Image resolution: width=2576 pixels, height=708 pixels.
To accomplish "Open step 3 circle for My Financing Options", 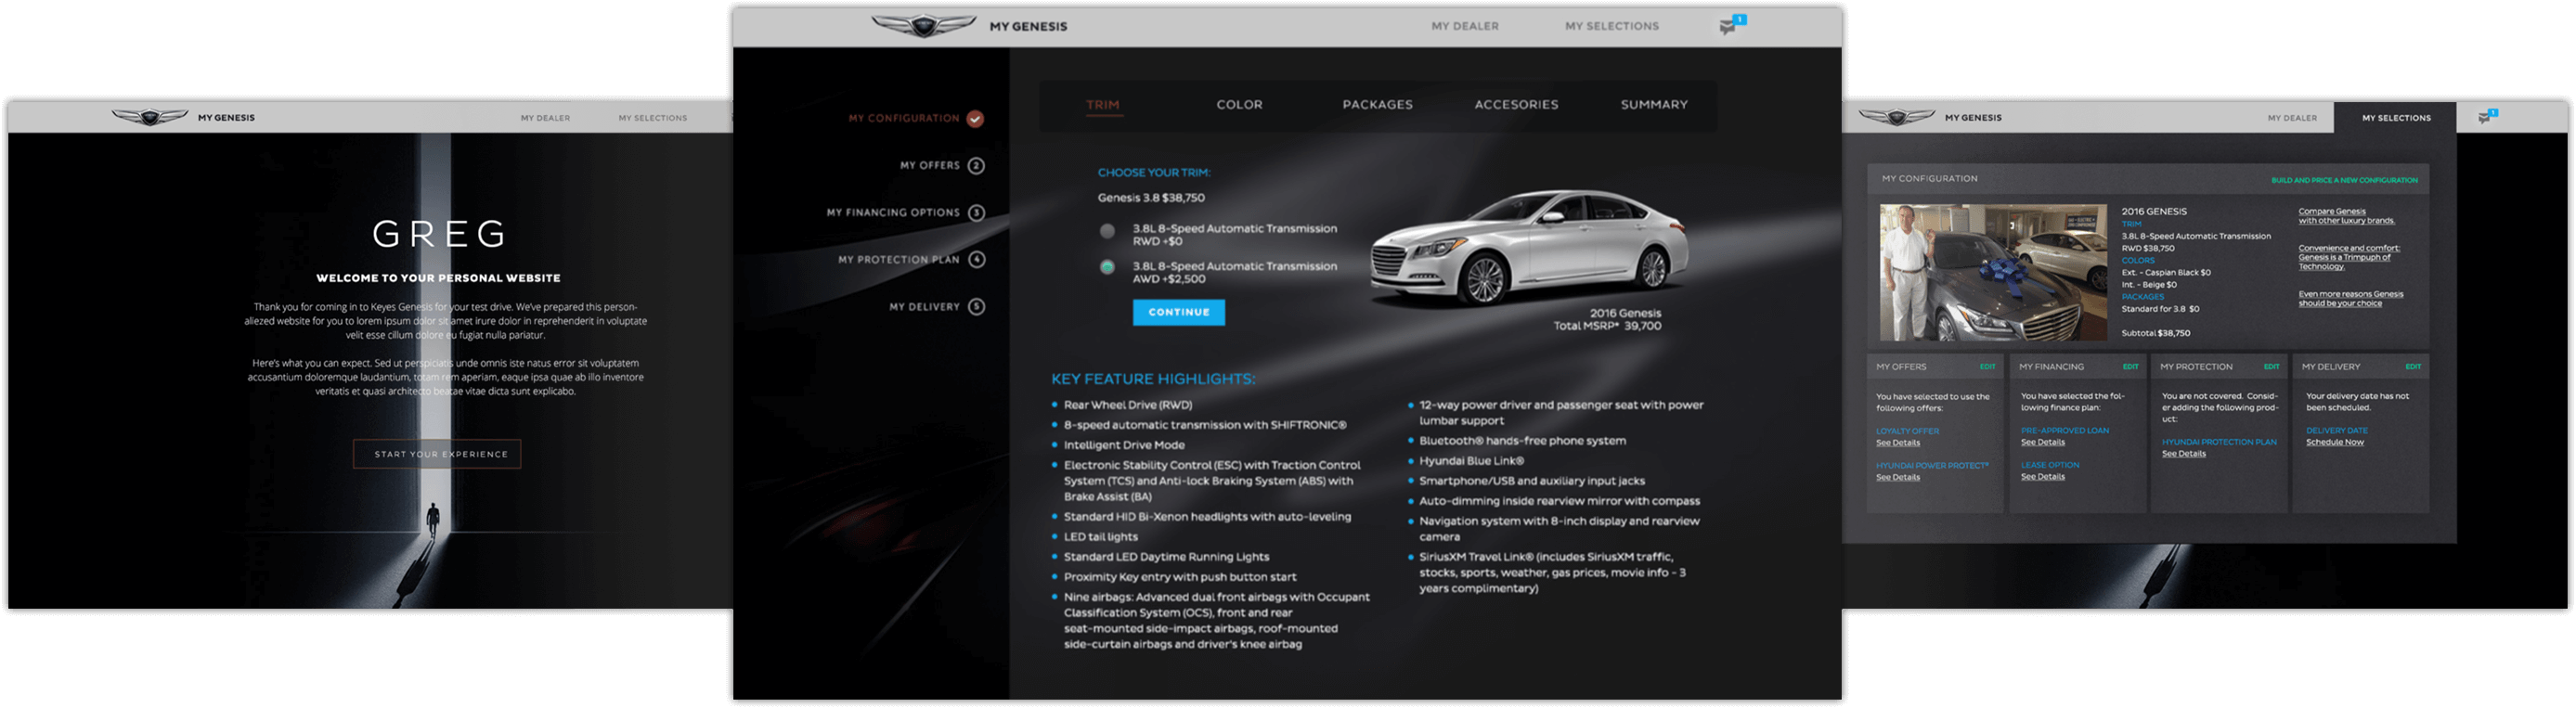I will [976, 213].
